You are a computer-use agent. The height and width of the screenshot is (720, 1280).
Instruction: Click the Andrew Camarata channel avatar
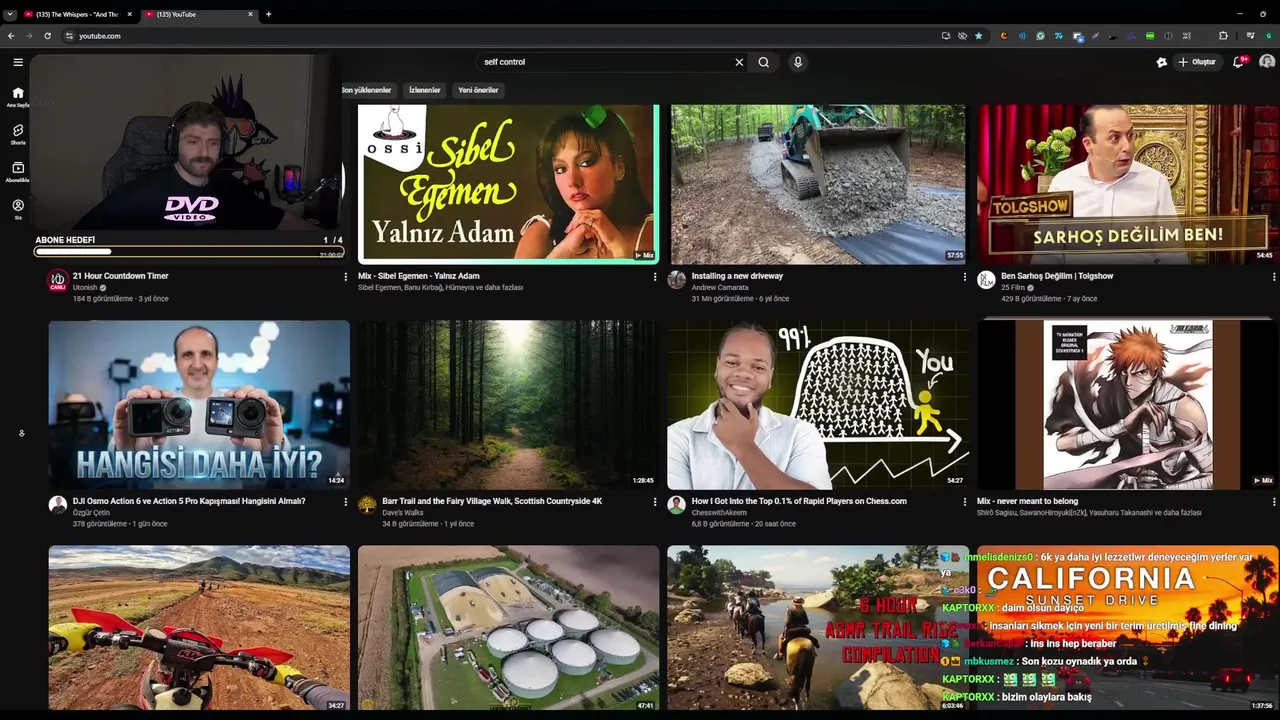(676, 280)
